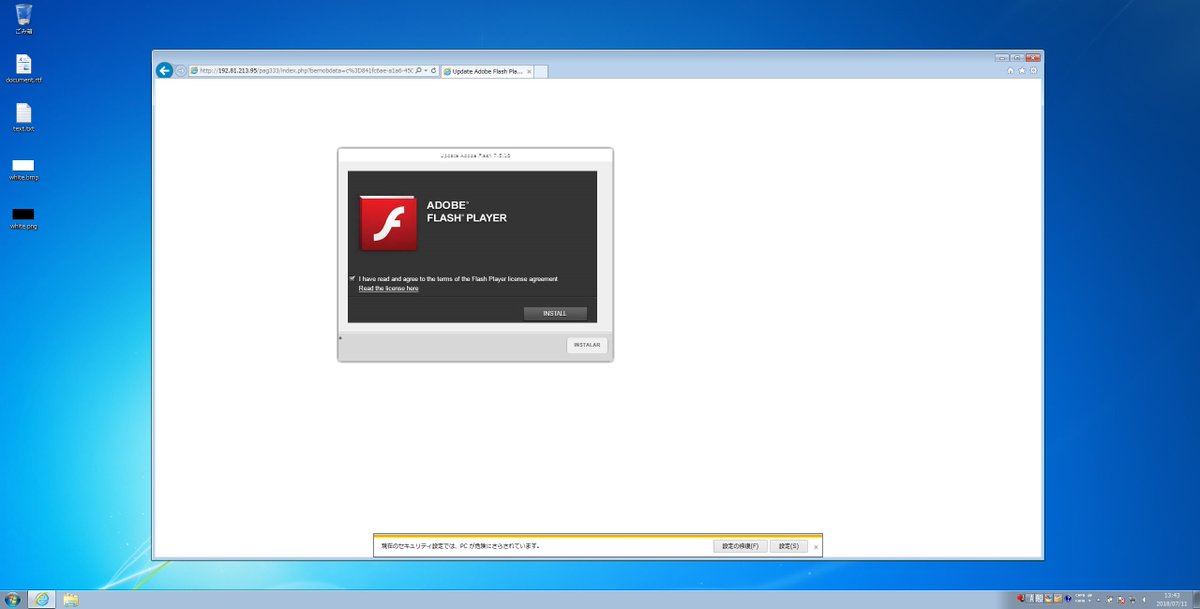The height and width of the screenshot is (609, 1200).
Task: Click the browser Back arrow button
Action: [x=164, y=70]
